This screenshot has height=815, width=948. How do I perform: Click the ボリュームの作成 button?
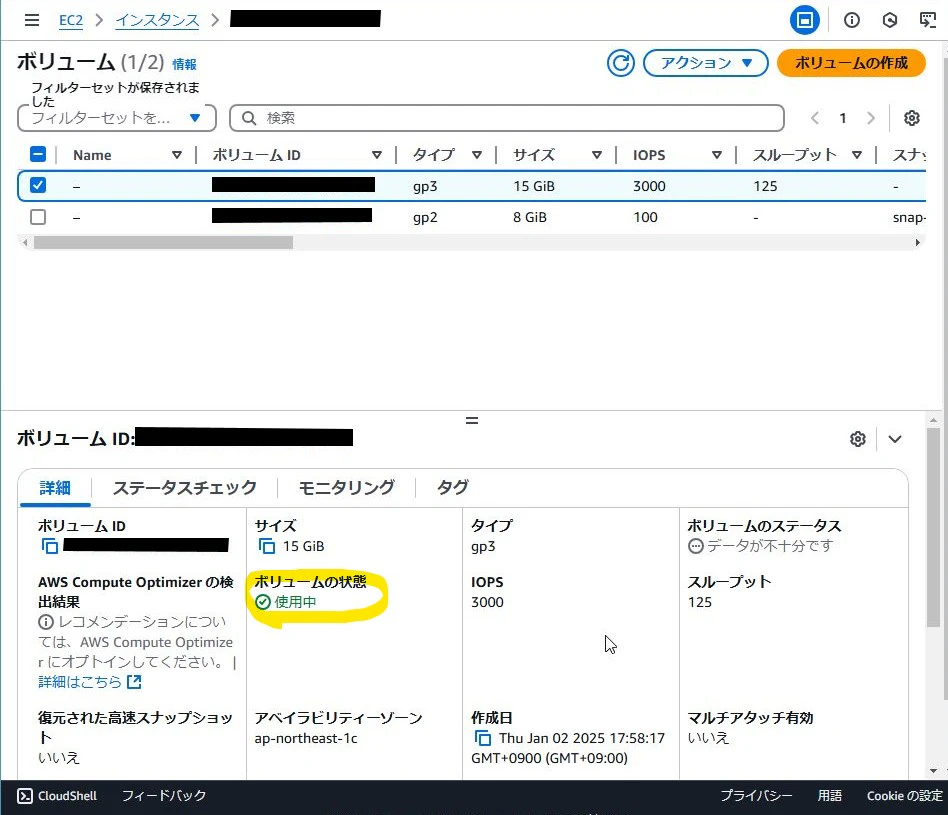tap(851, 63)
